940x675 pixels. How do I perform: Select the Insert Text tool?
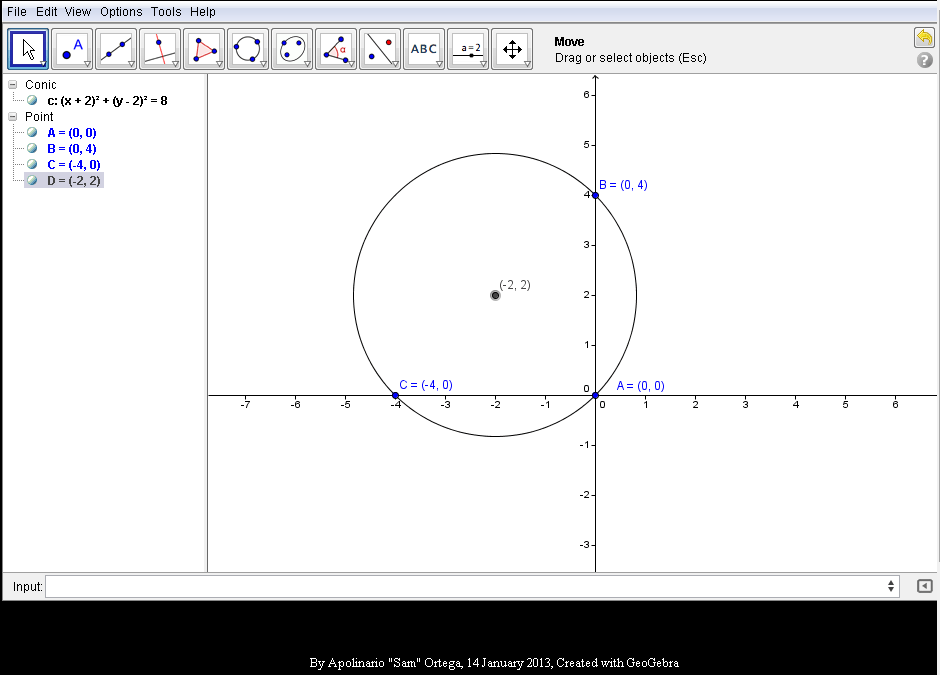point(423,47)
